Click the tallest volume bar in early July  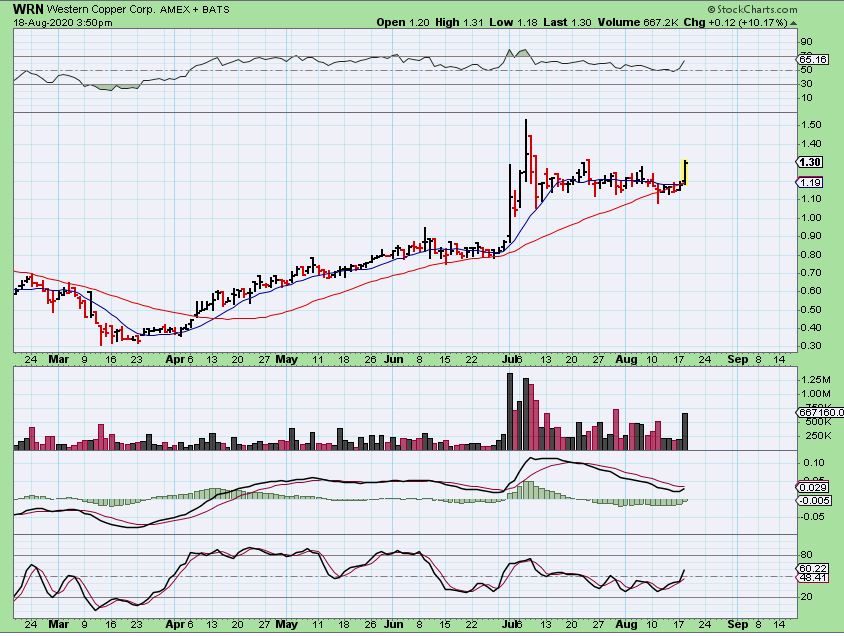(x=510, y=411)
